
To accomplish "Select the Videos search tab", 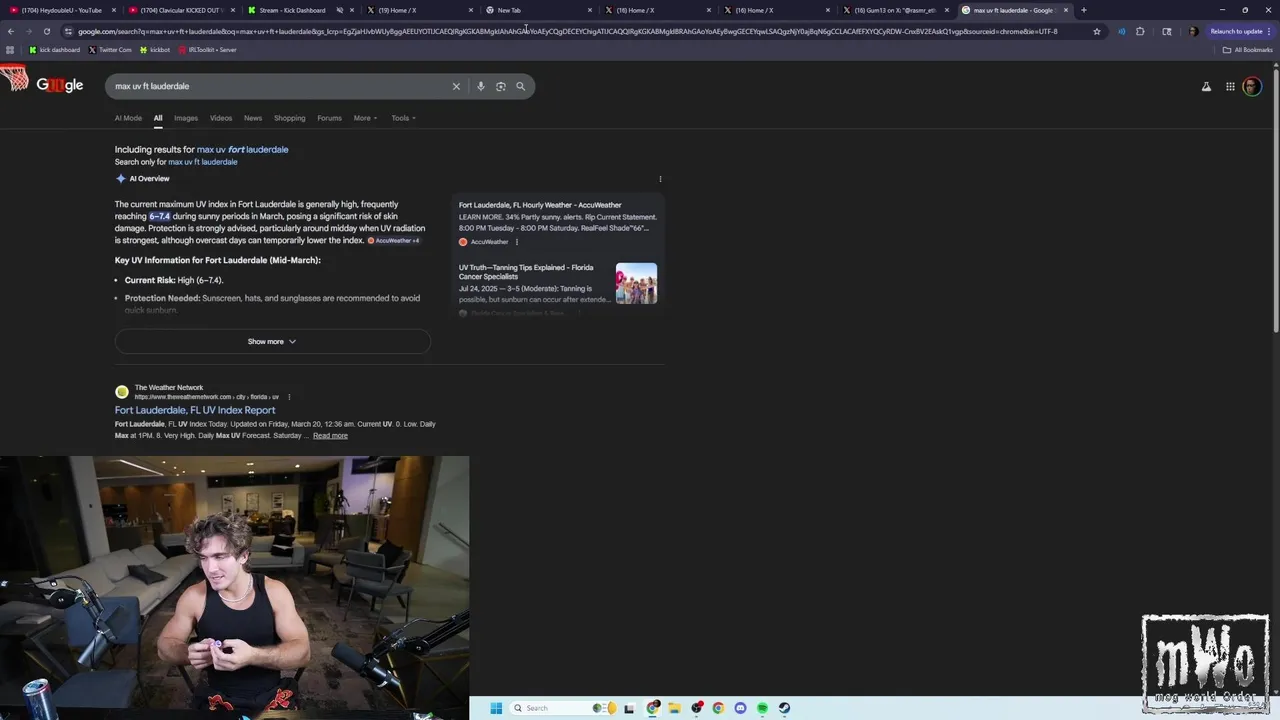I will [x=221, y=118].
